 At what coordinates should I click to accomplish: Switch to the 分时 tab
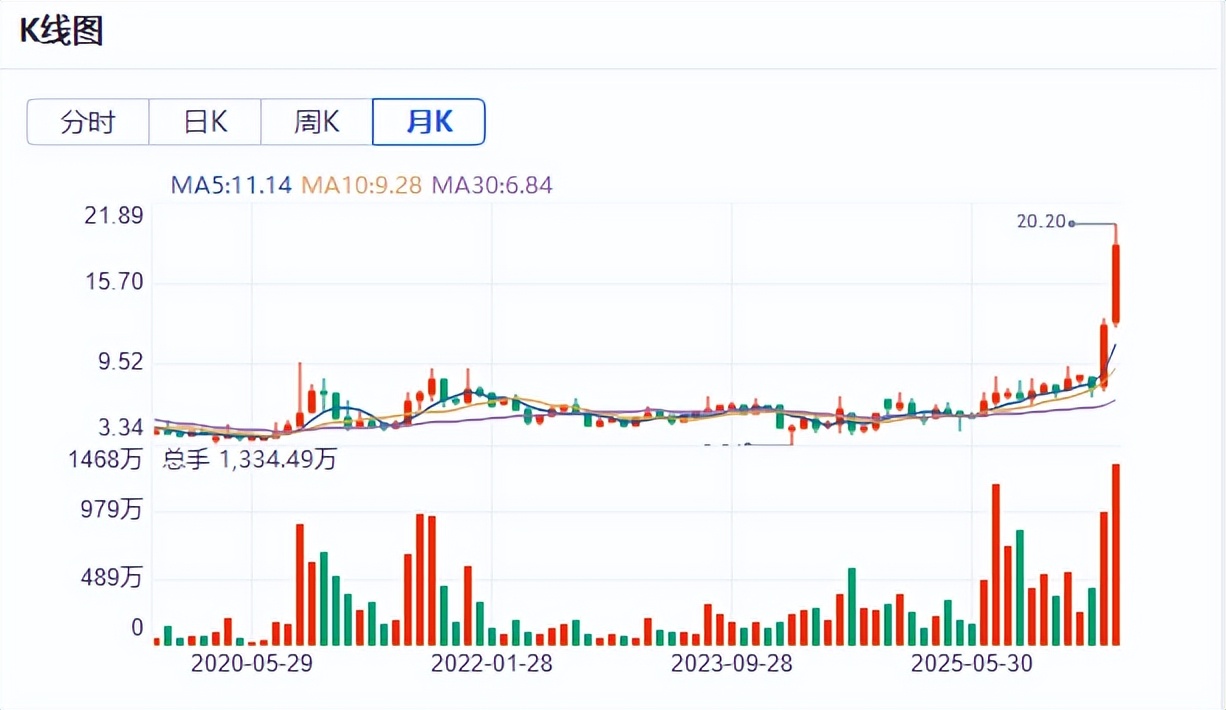click(88, 122)
